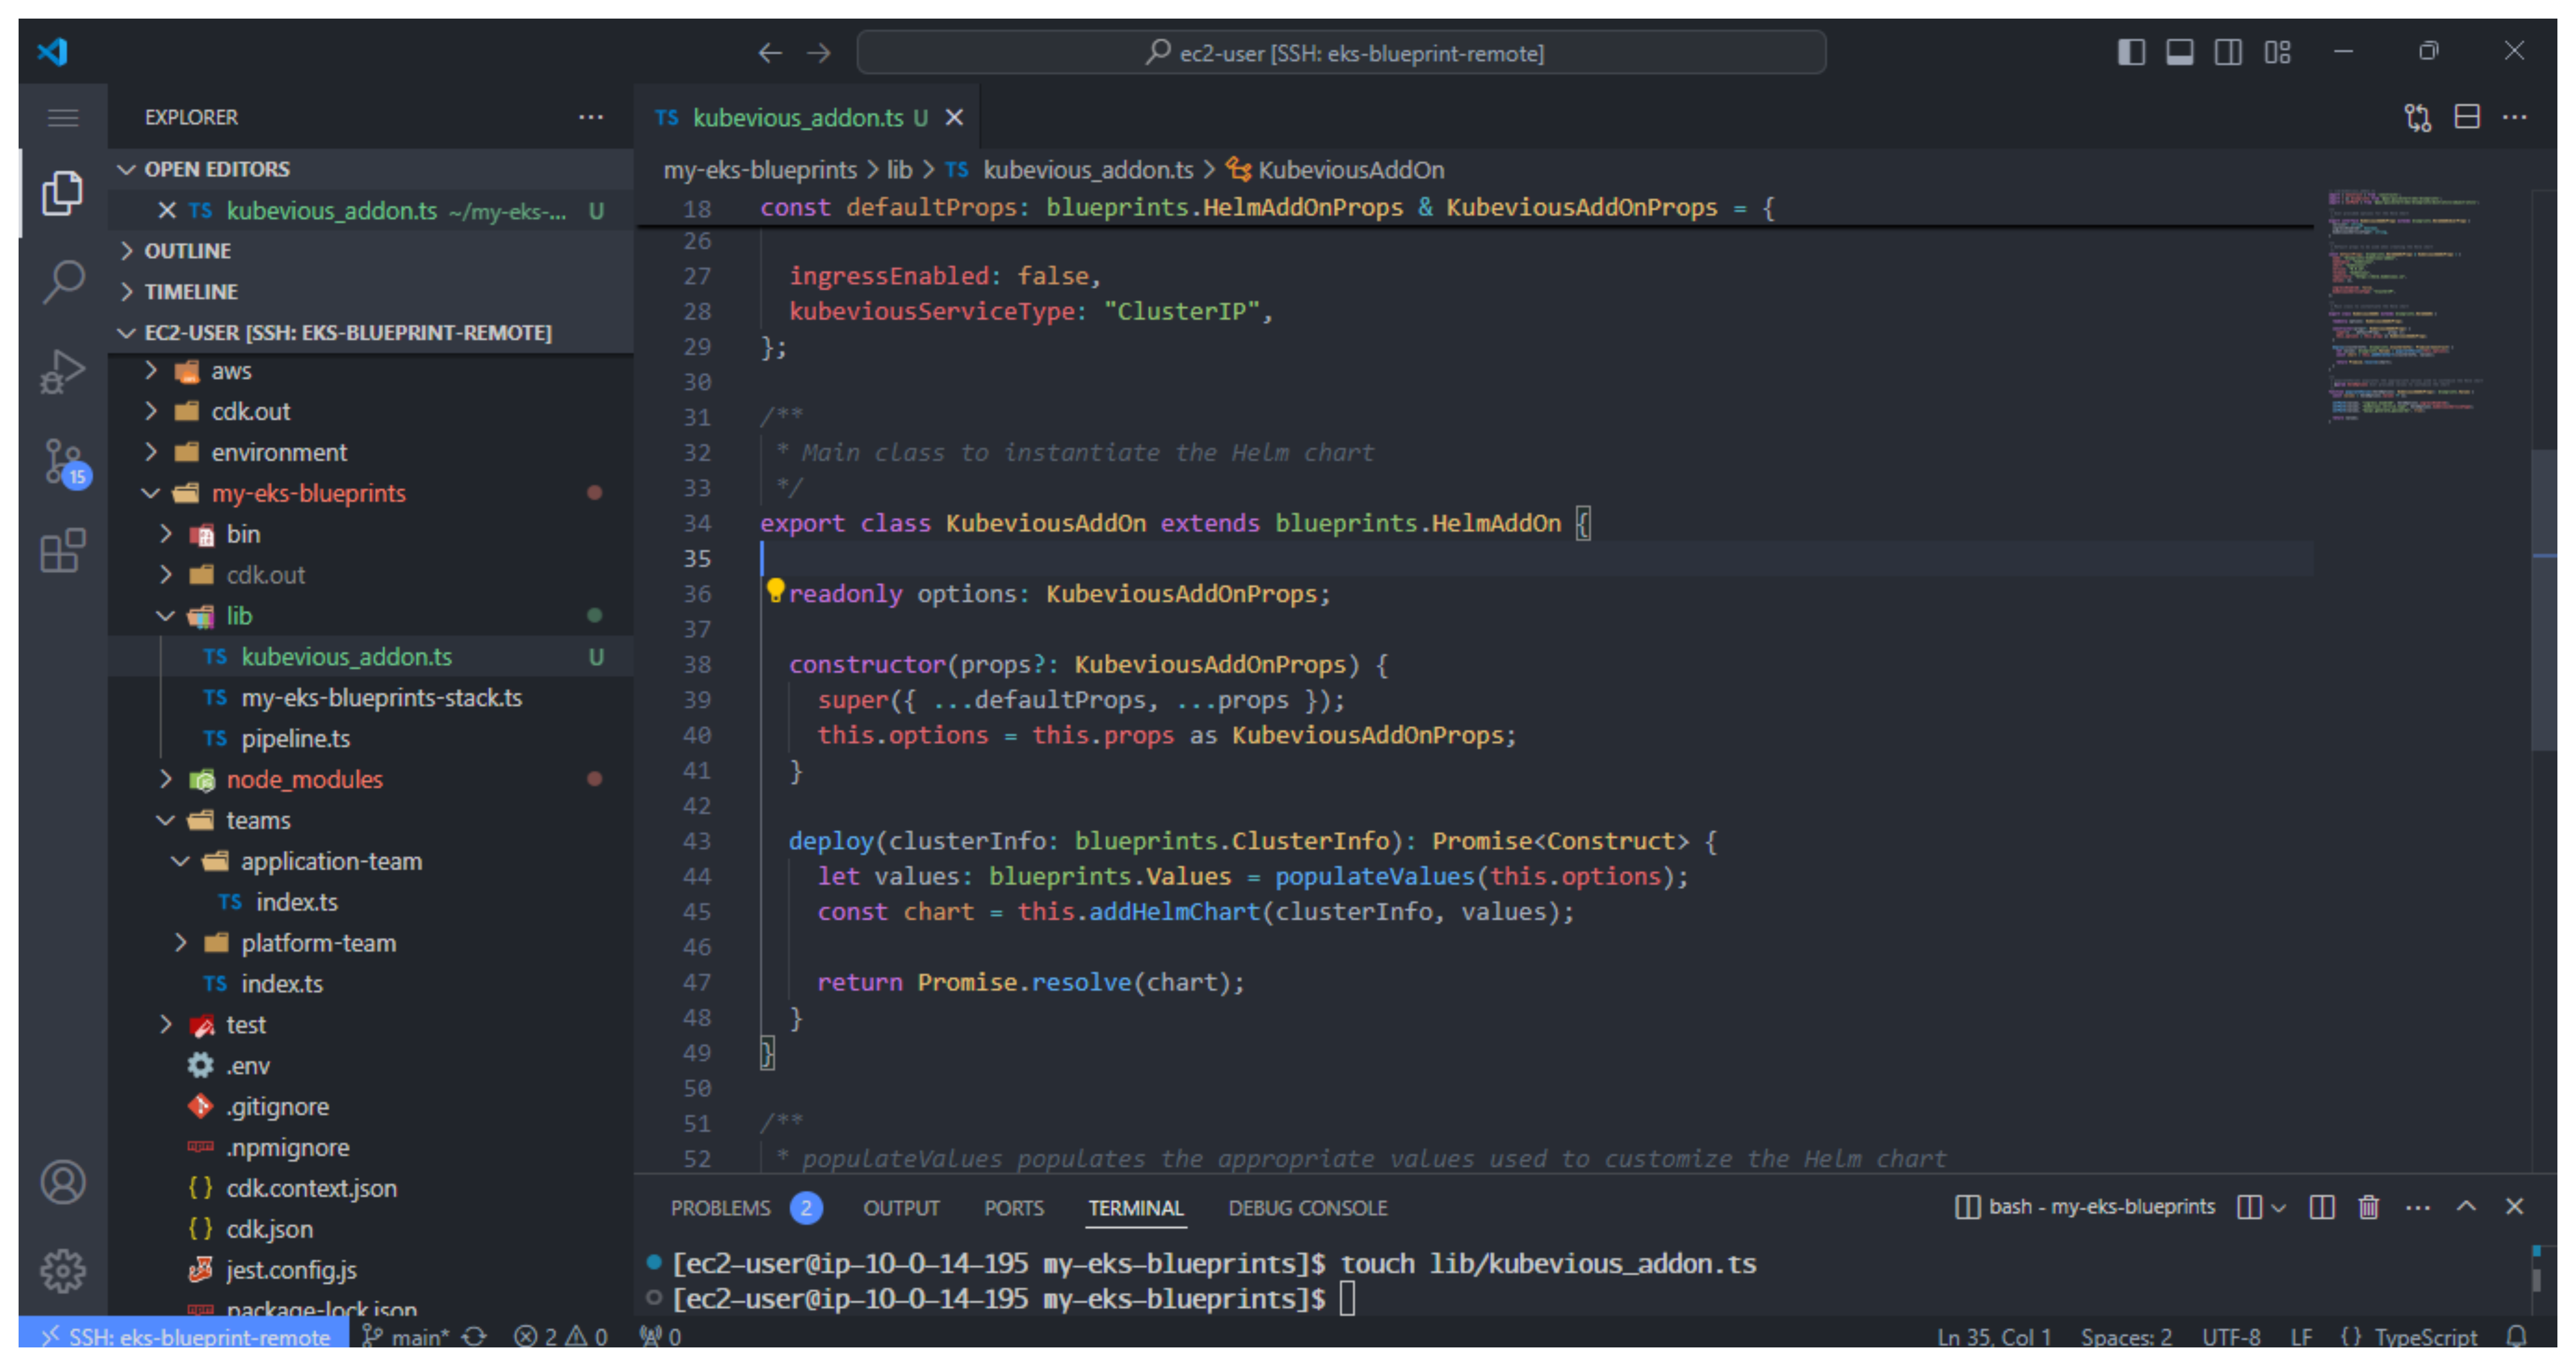Screen dimensions: 2576x1366
Task: Close the terminal panel
Action: tap(2515, 1207)
